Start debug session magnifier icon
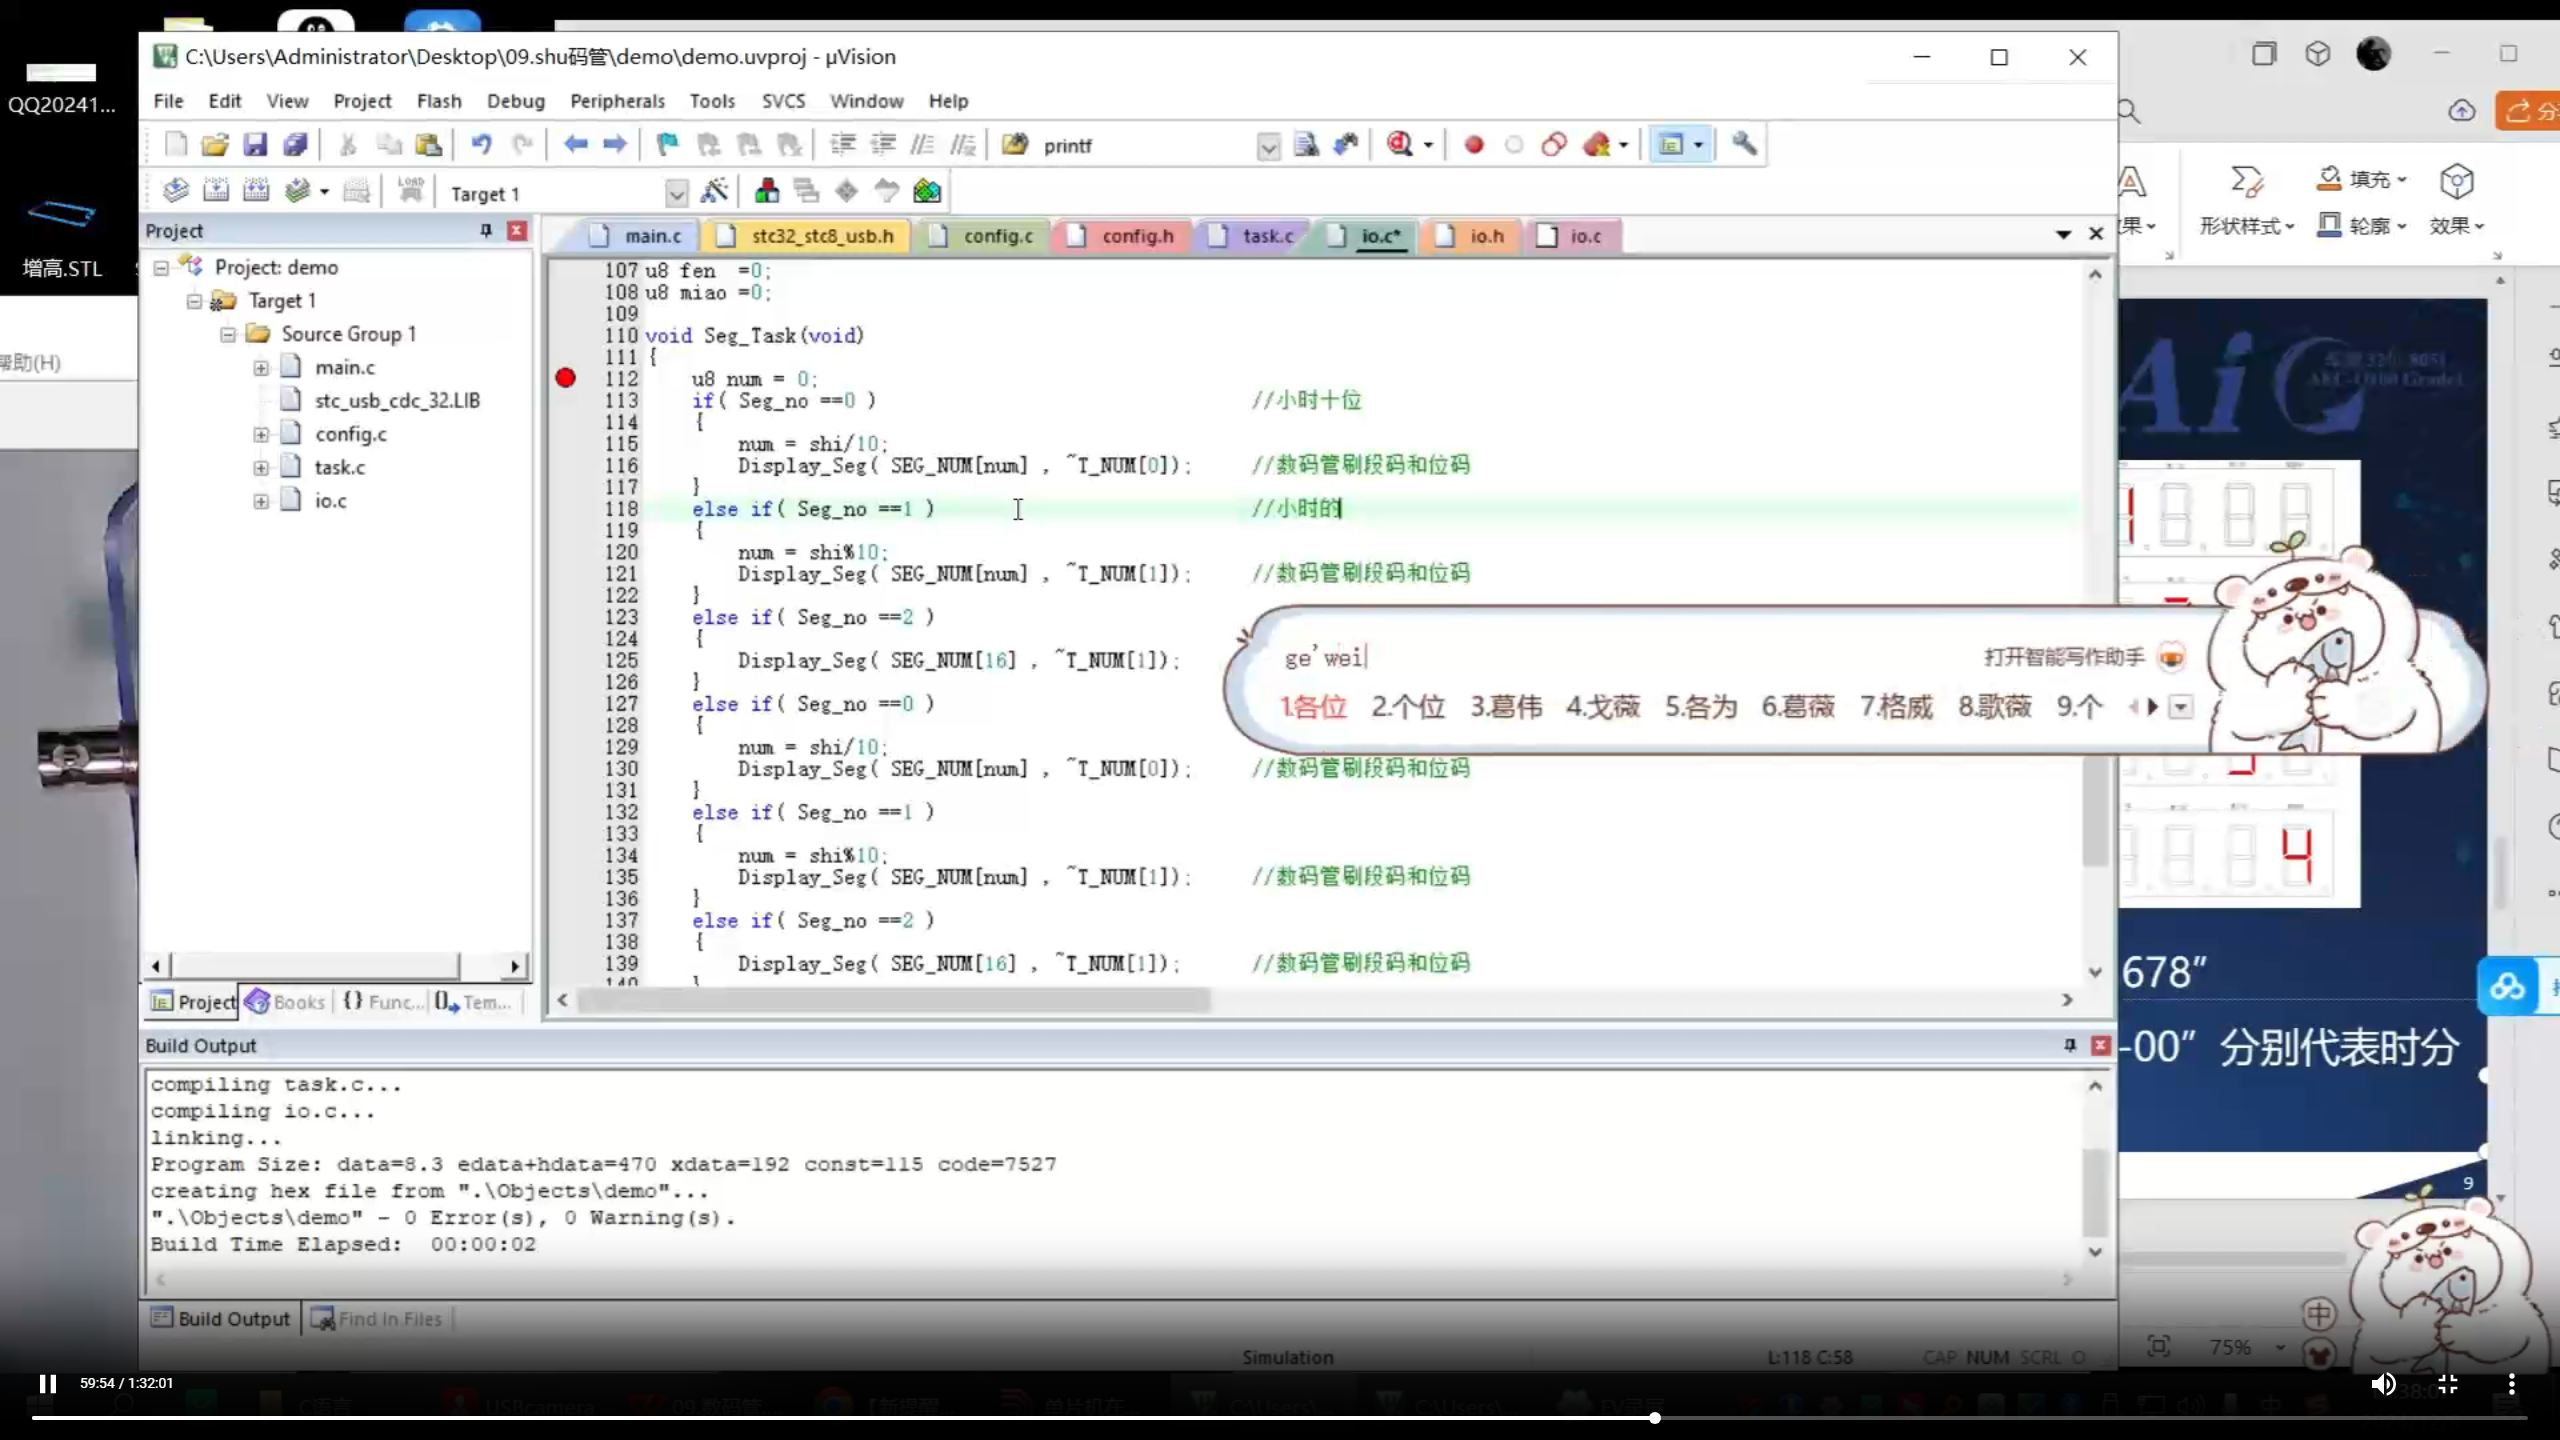 [1399, 145]
